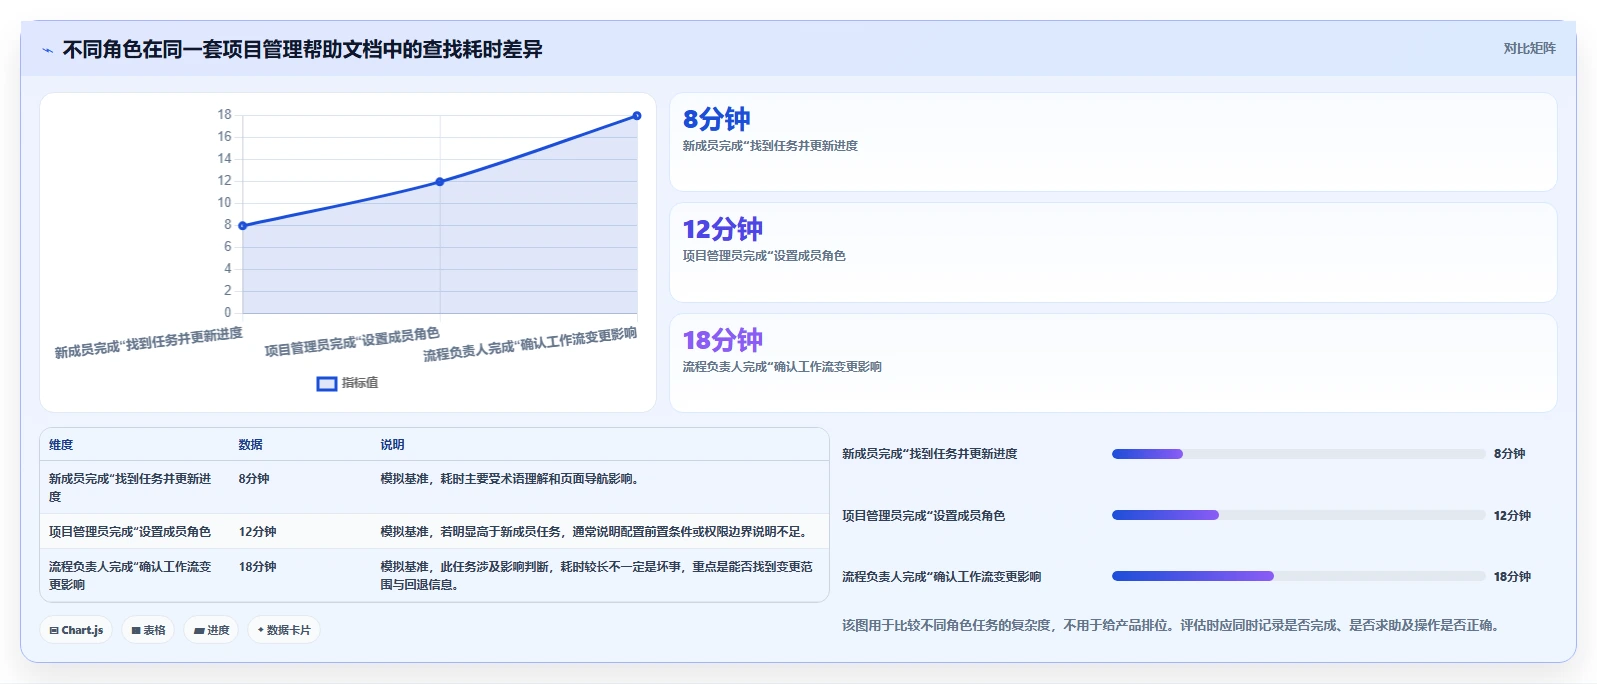Click the title icon beside the heading

47,50
